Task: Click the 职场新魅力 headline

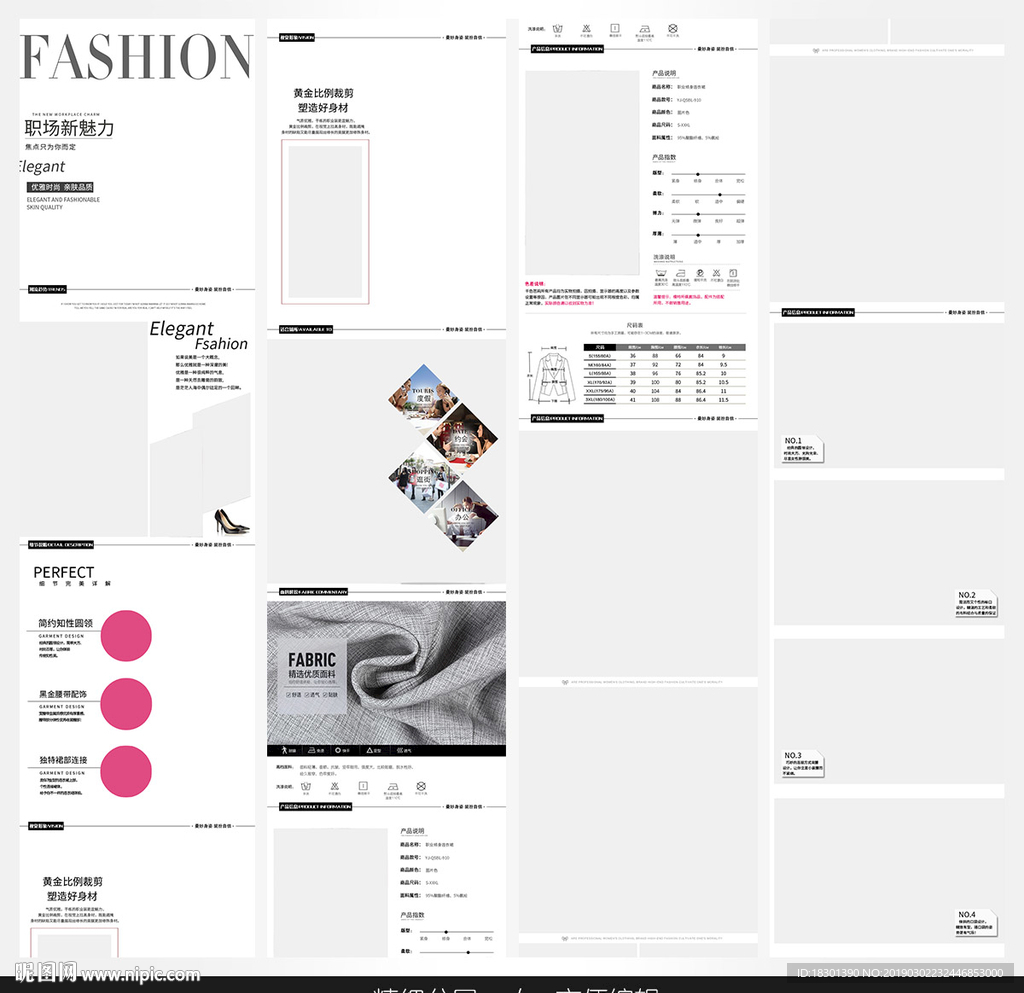Action: [69, 128]
